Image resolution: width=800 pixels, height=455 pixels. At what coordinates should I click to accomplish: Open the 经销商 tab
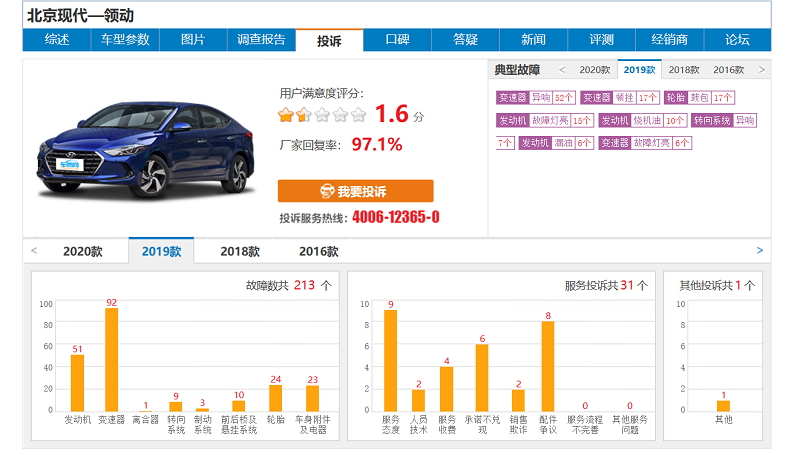[x=669, y=40]
